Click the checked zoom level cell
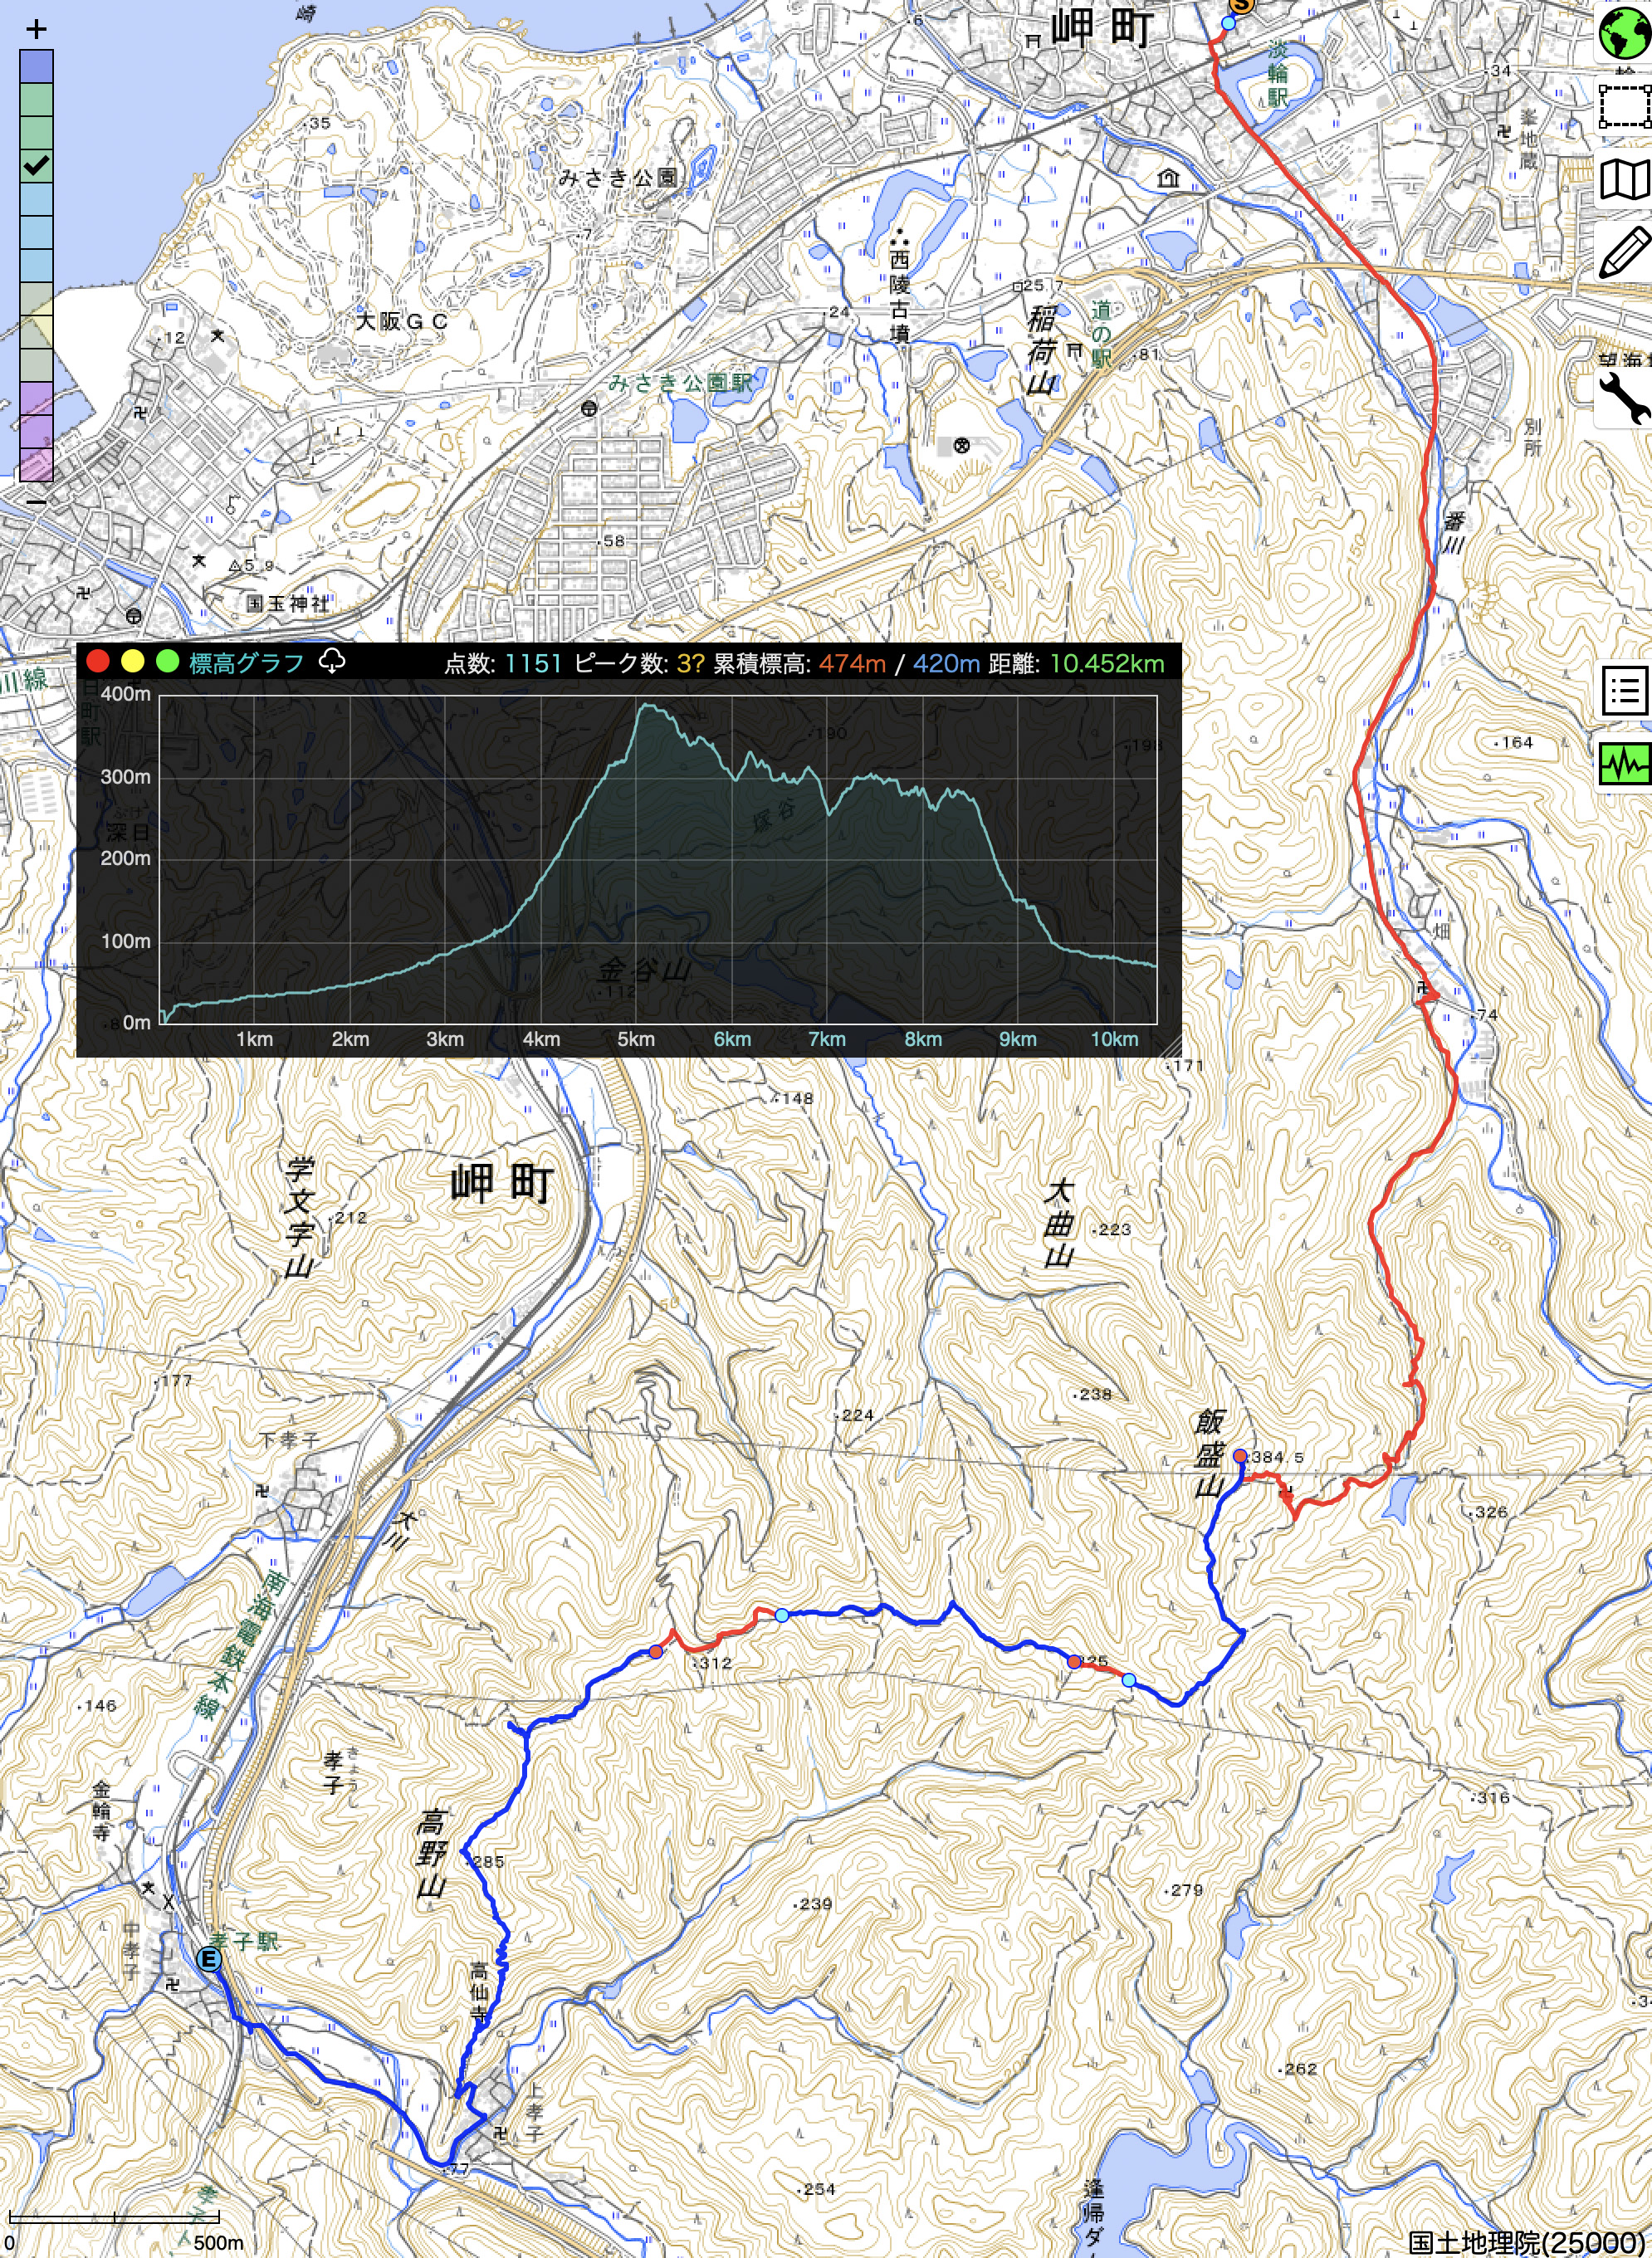1652x2258 pixels. click(x=37, y=166)
